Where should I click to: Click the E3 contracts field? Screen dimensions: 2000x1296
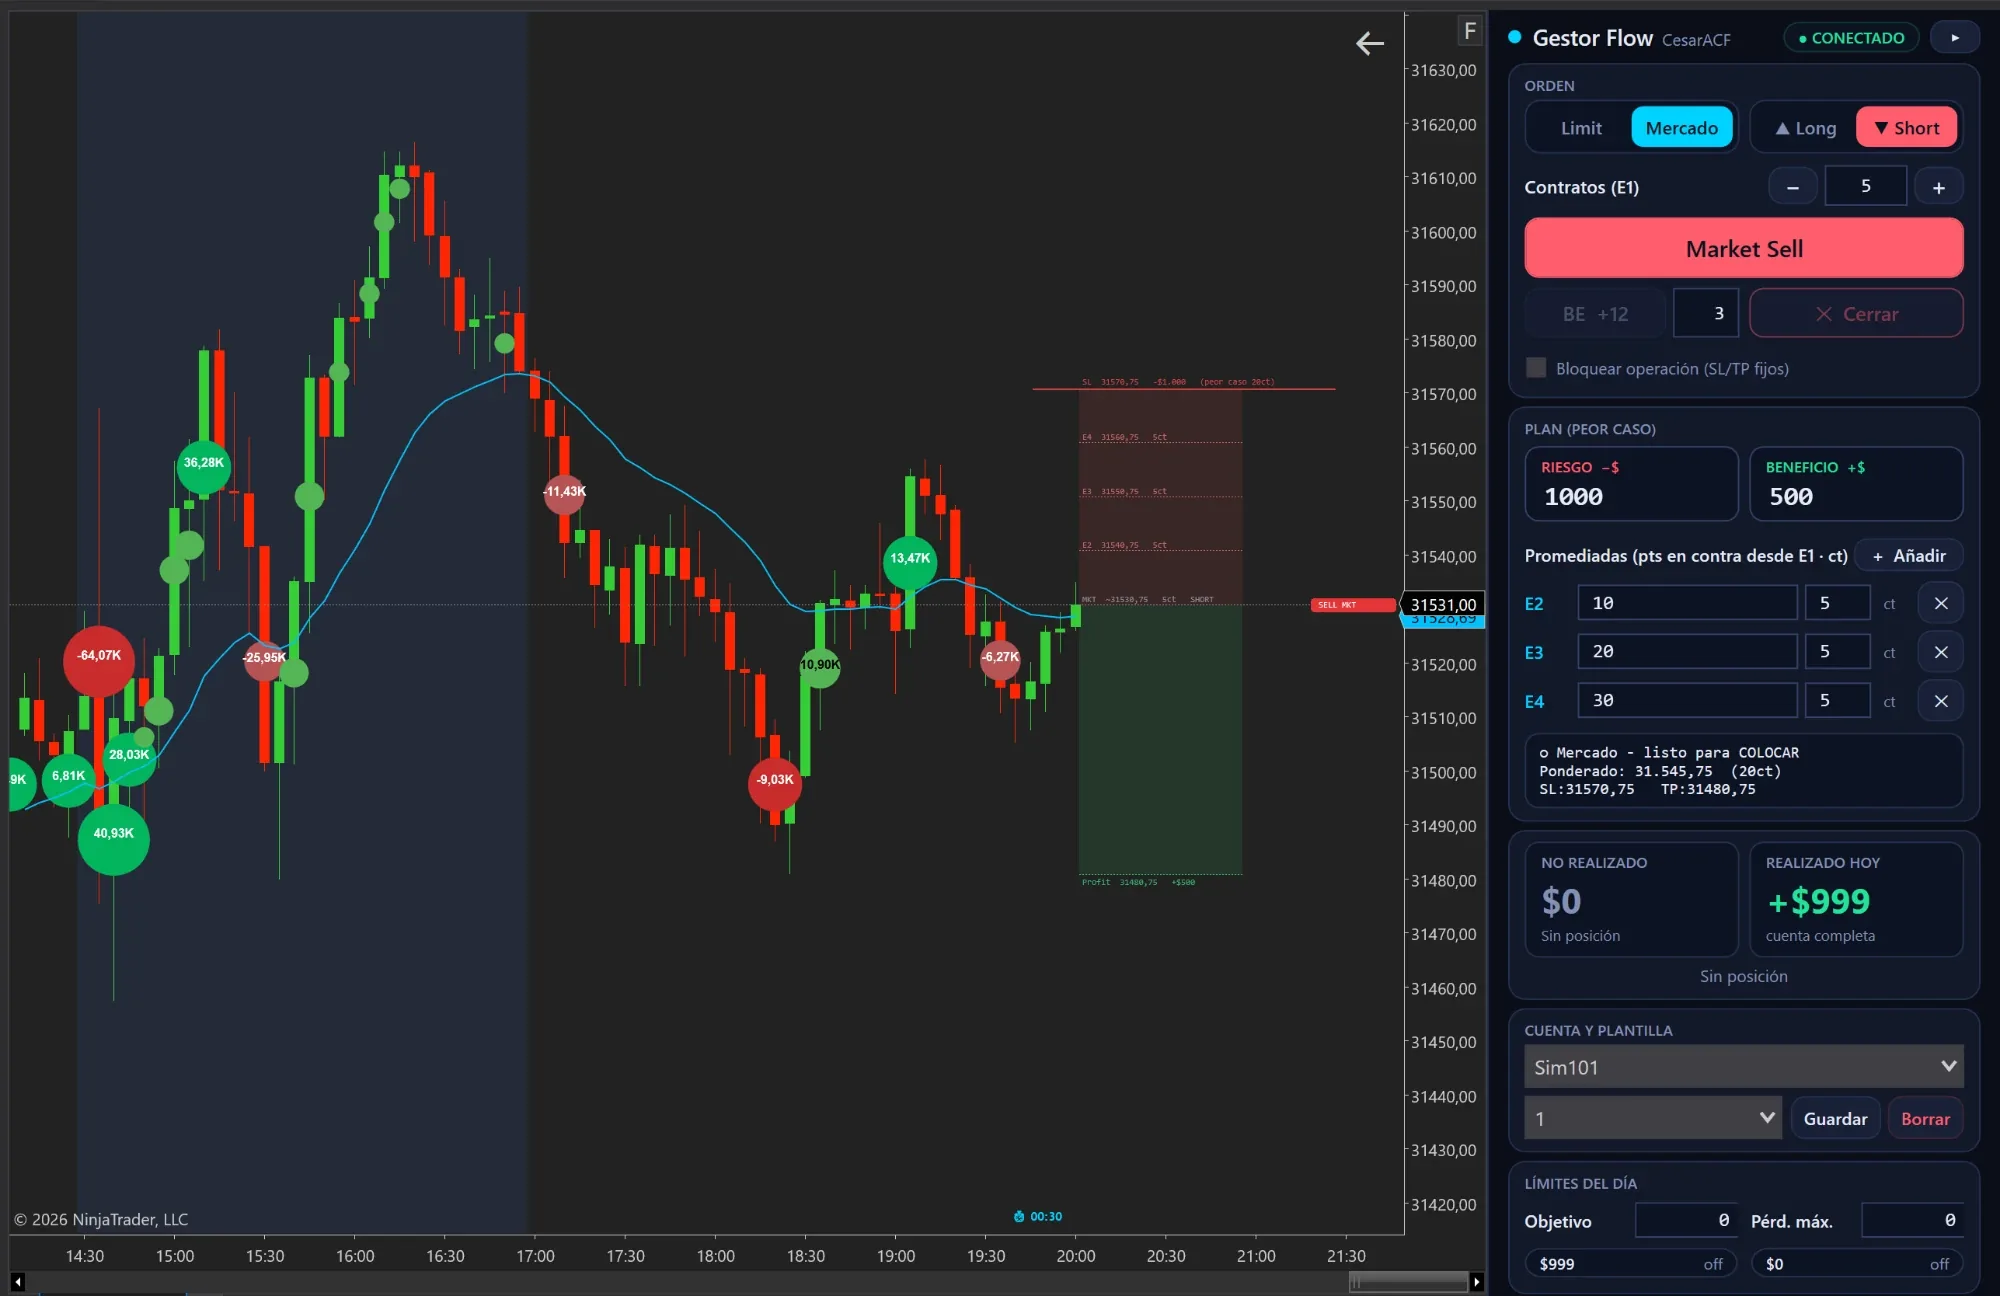pyautogui.click(x=1837, y=652)
